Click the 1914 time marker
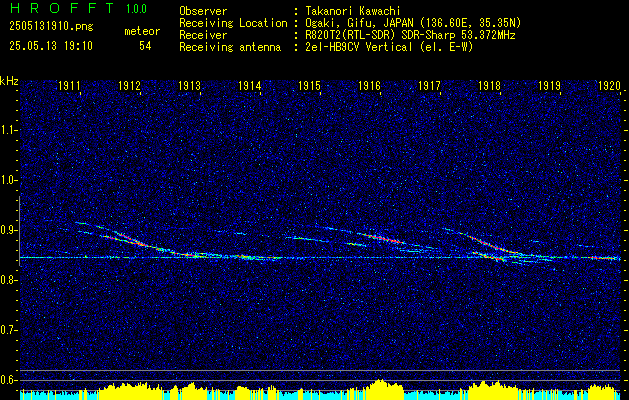Image resolution: width=629 pixels, height=400 pixels. [250, 85]
